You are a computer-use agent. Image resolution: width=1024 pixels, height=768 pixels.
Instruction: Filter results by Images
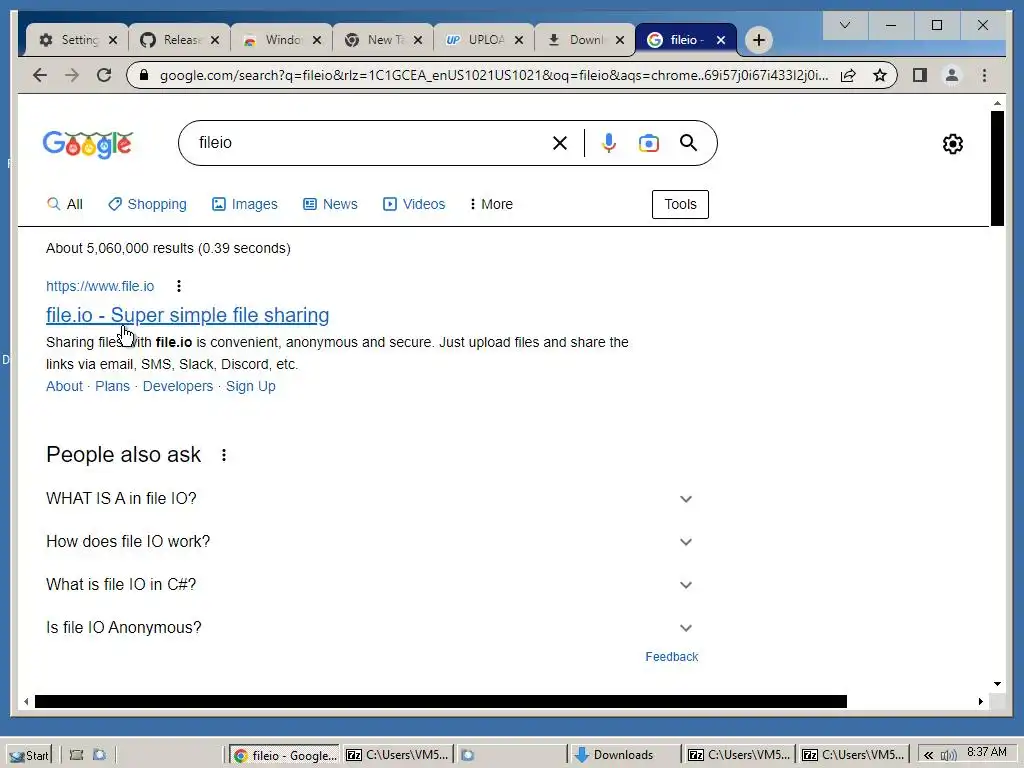point(245,204)
